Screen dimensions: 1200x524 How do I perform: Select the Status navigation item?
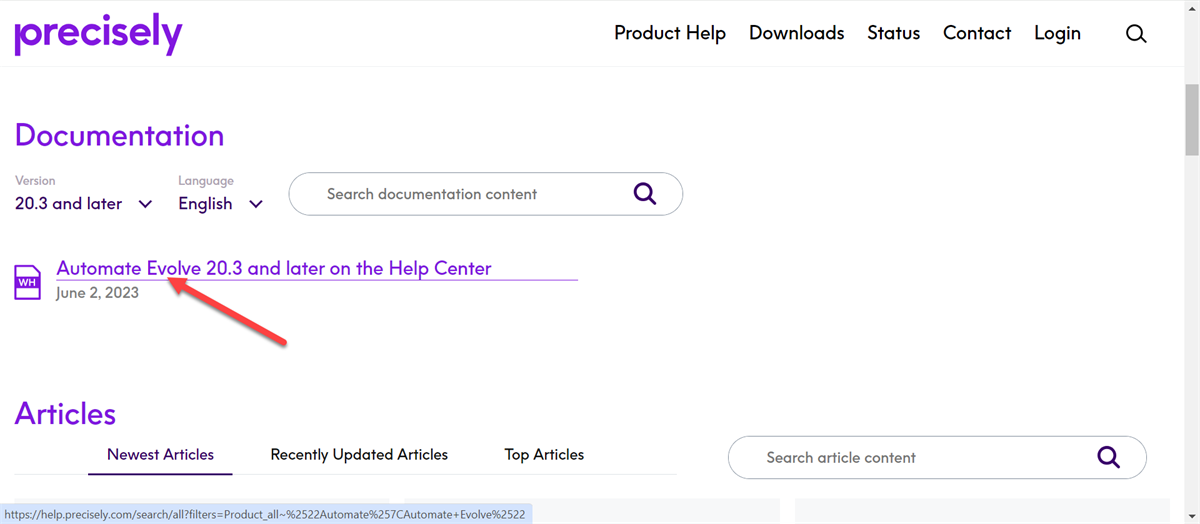click(x=893, y=33)
